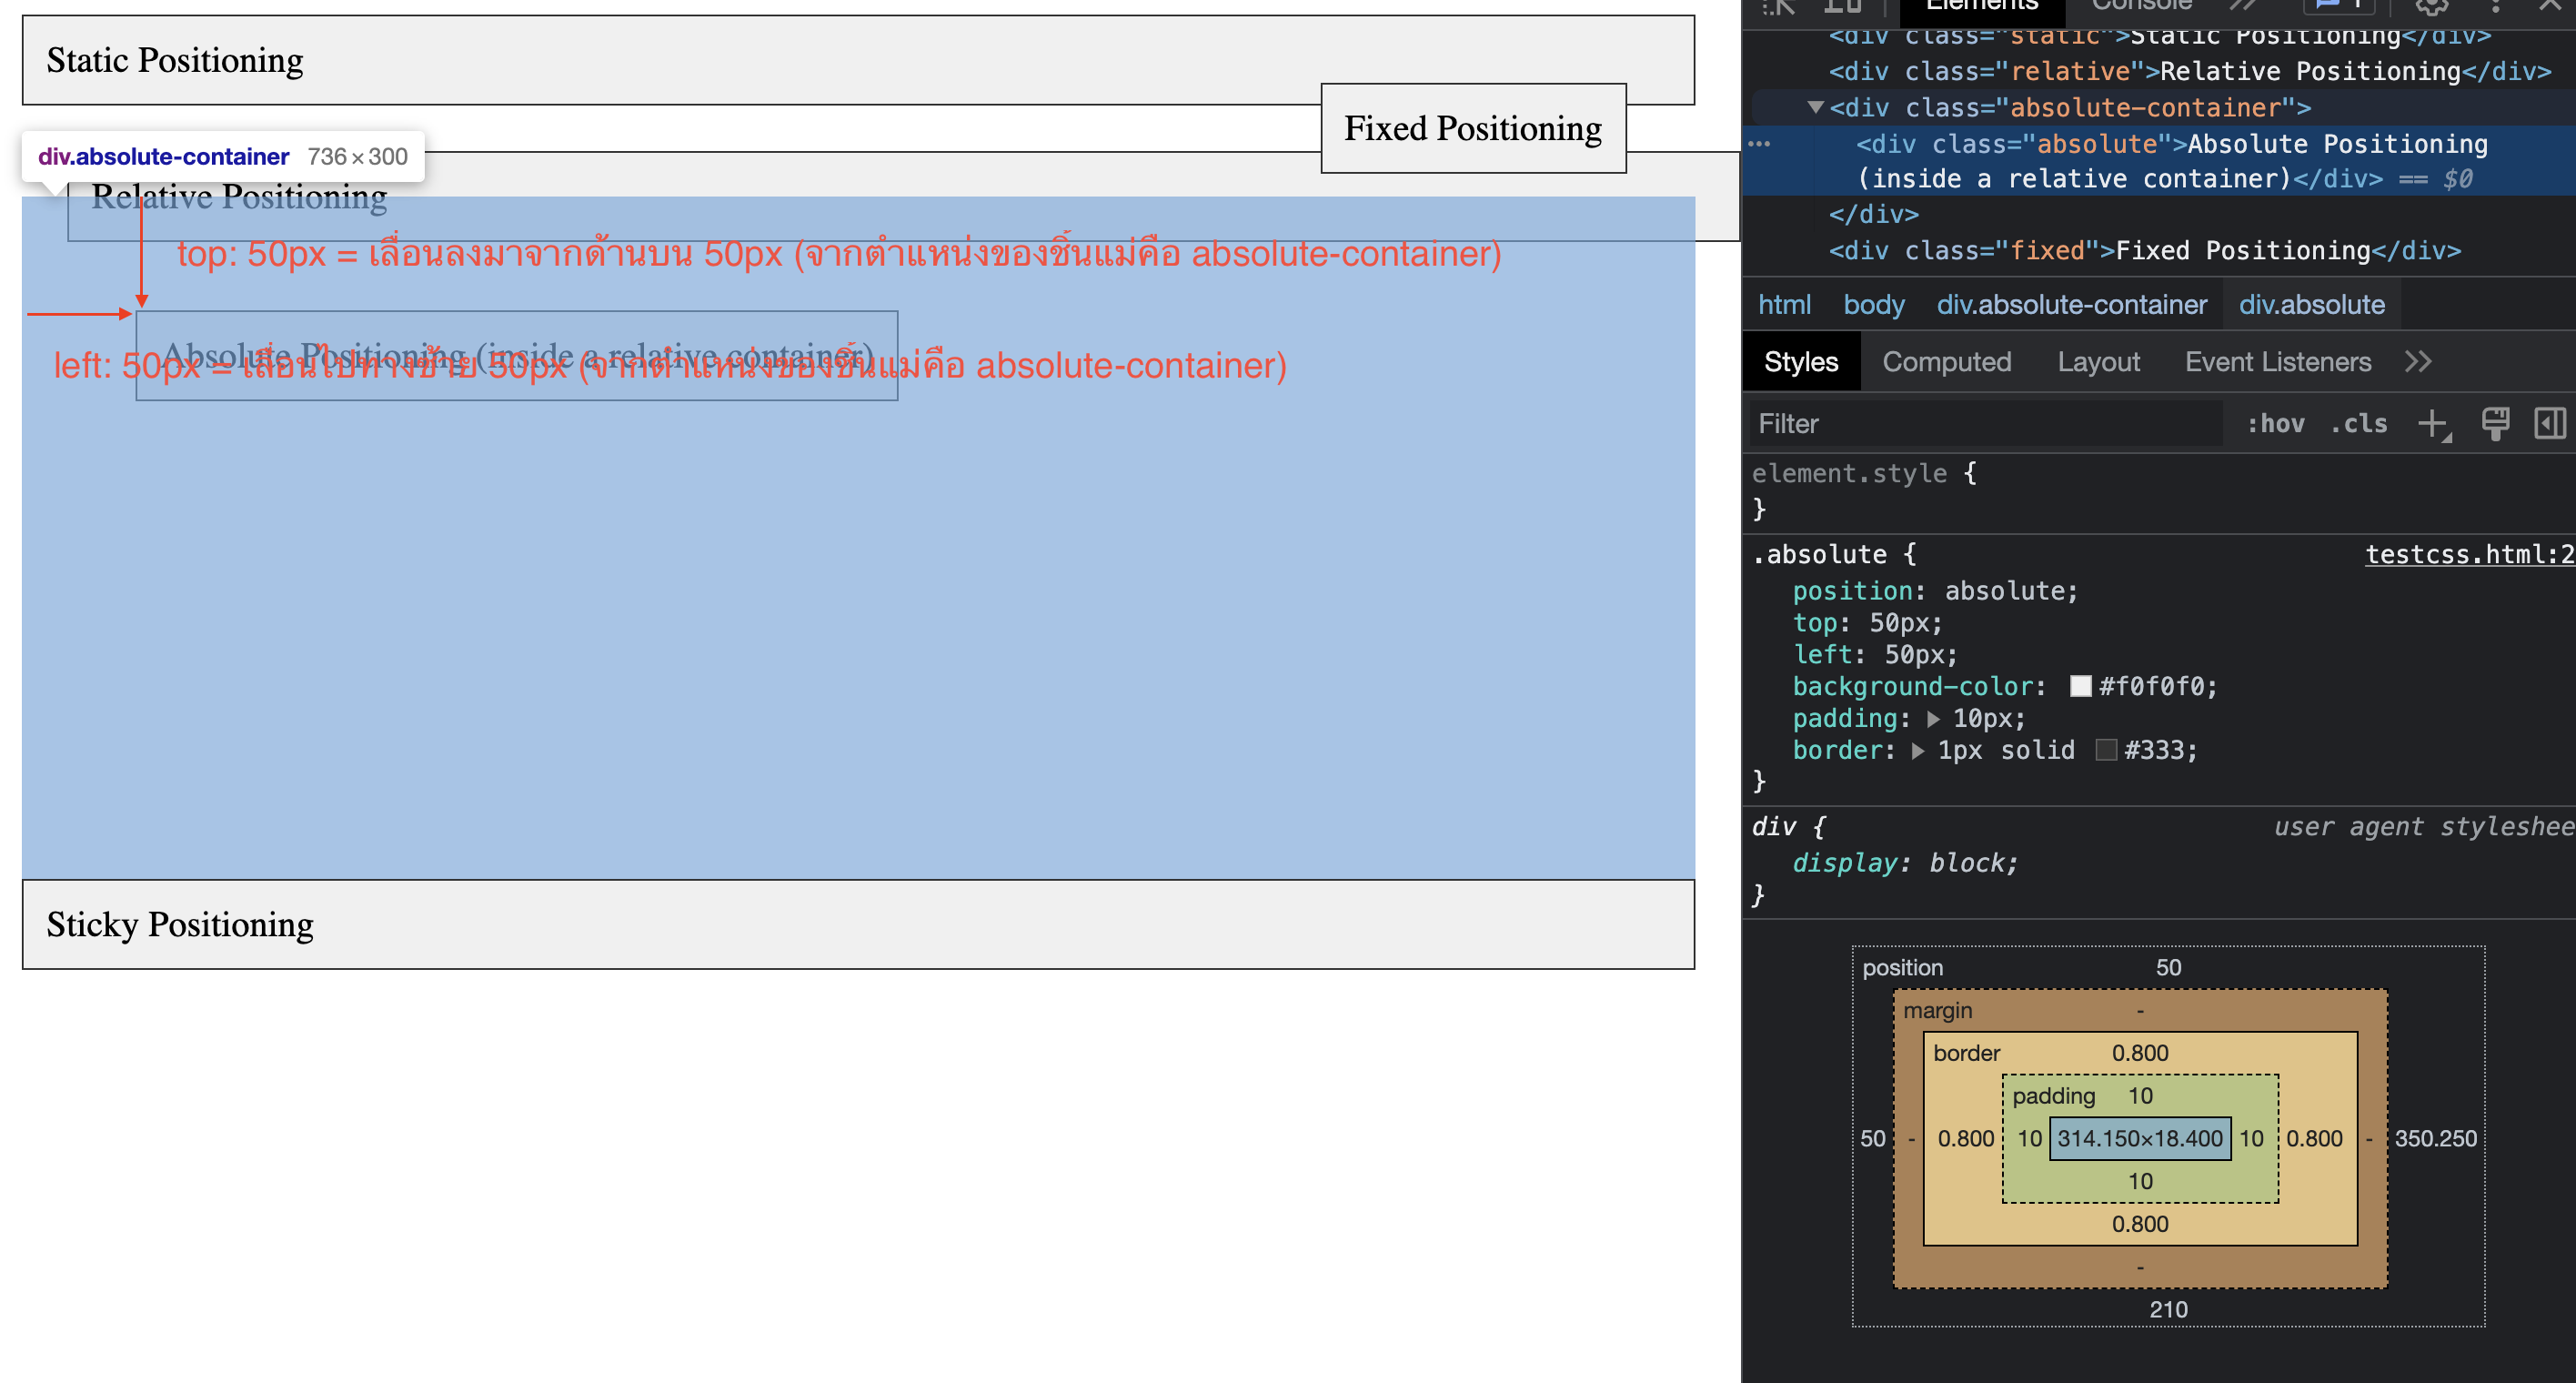The height and width of the screenshot is (1383, 2576).
Task: Select the static div DOM node
Action: coord(2159,37)
